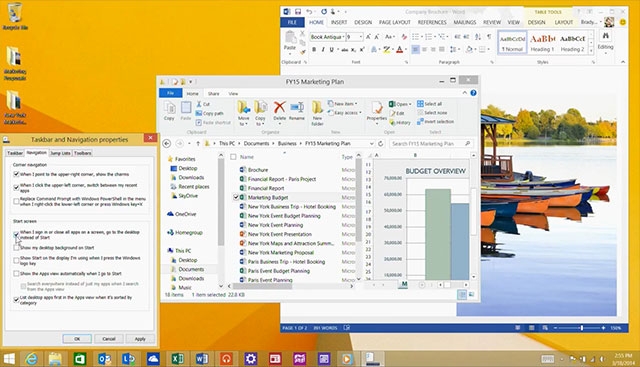Enable Show the Apps view automatically
The height and width of the screenshot is (367, 640).
click(16, 274)
